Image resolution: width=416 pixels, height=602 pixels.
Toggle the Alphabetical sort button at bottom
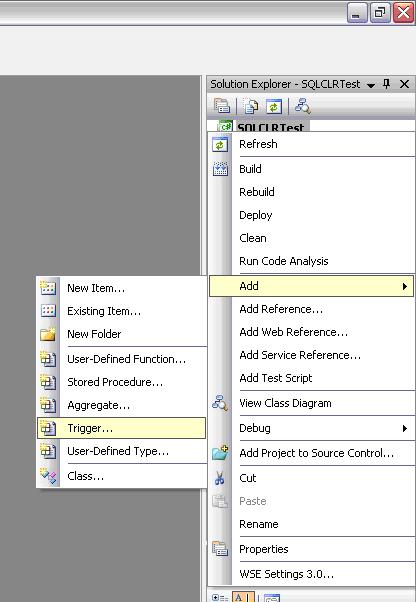(x=243, y=597)
